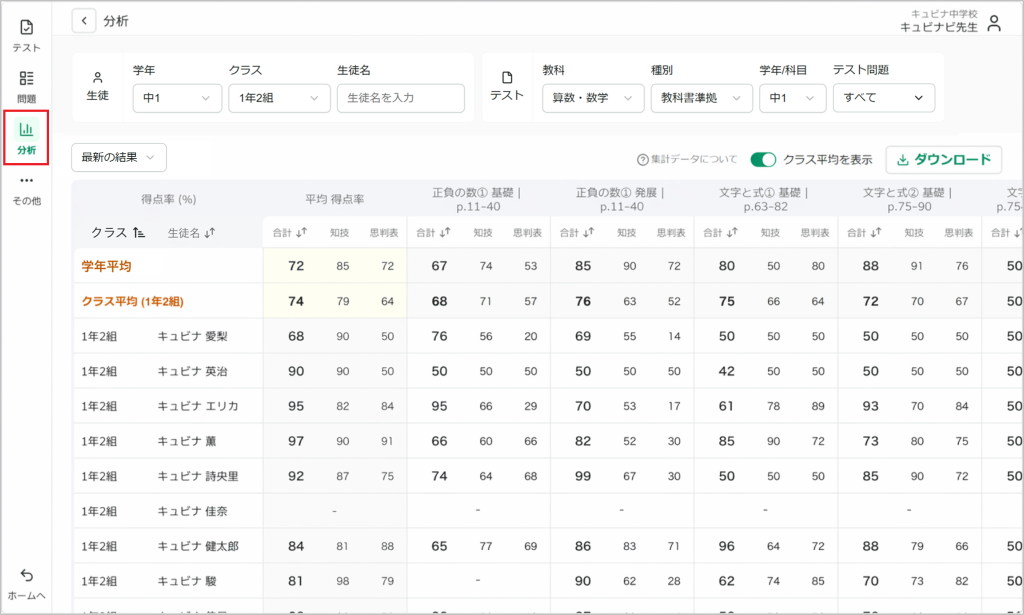Select student キュビナ 愛梨
1024x615 pixels.
[x=193, y=336]
